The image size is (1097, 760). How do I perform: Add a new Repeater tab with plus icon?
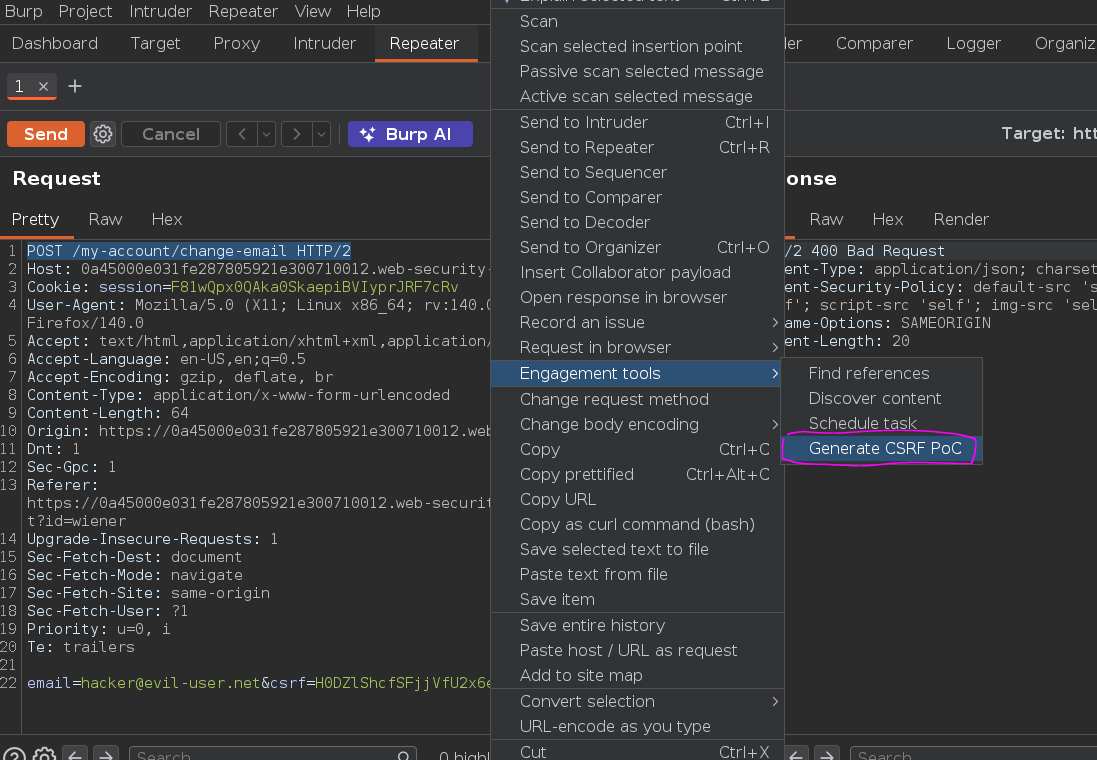tap(75, 86)
